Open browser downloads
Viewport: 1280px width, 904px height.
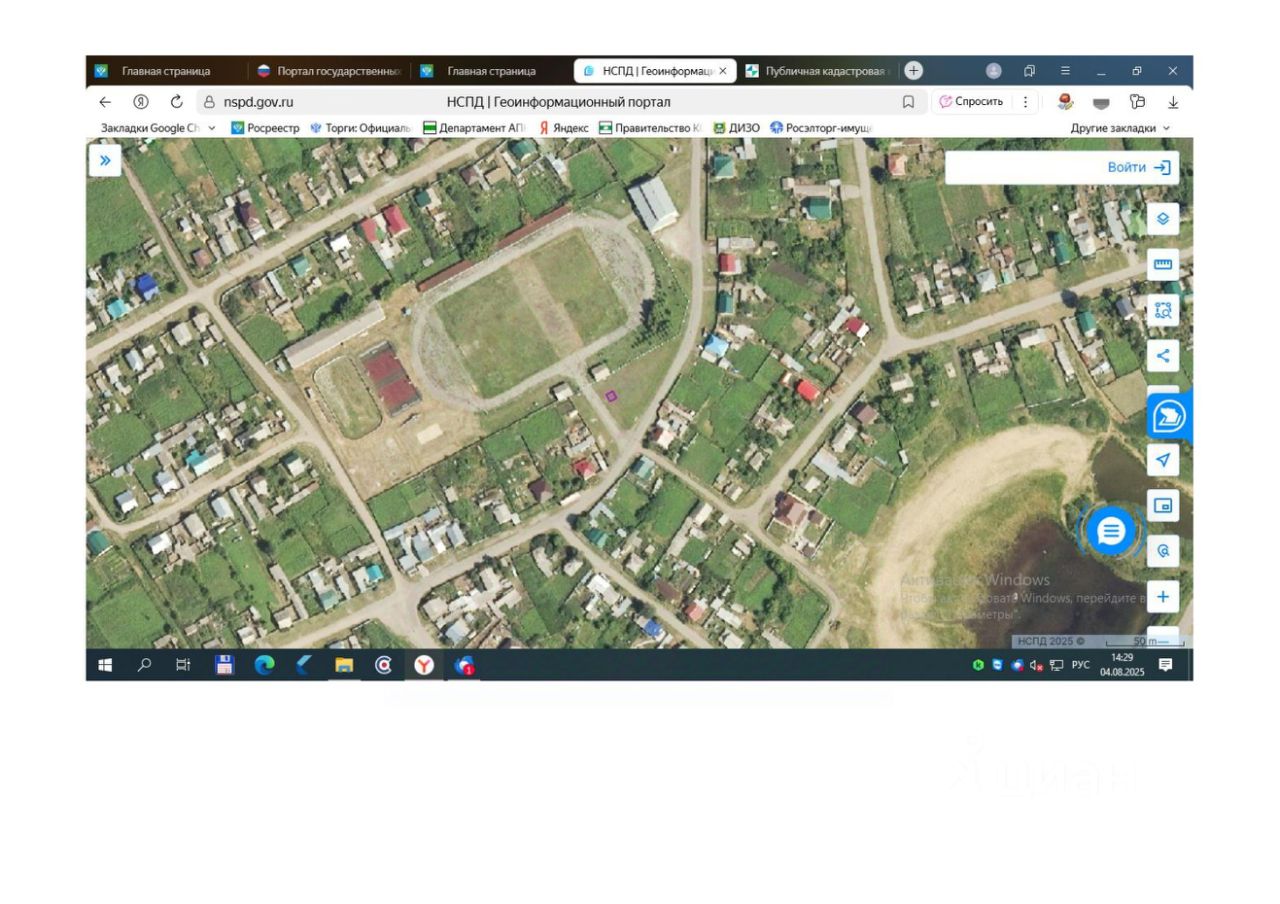[1173, 102]
